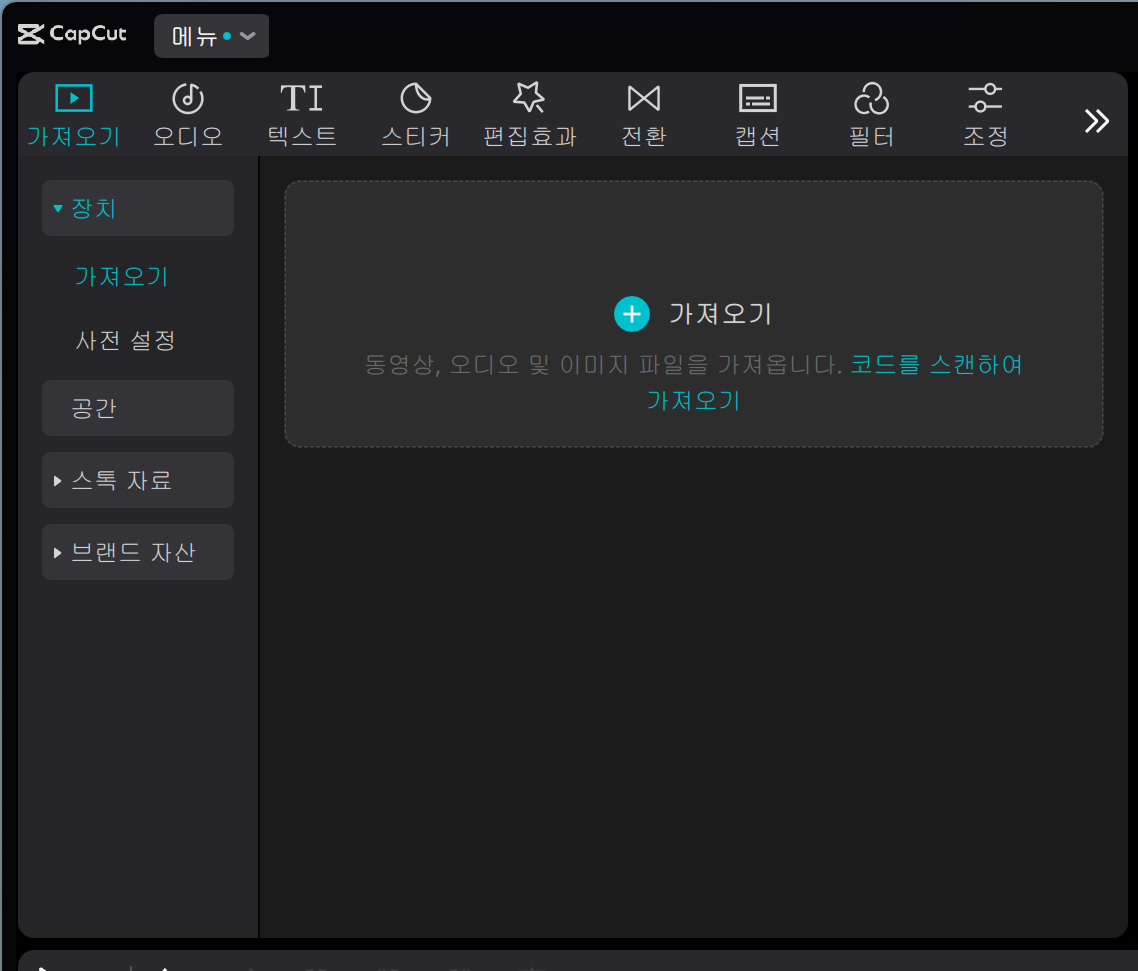Open the 캡션 (Captions) panel

pyautogui.click(x=757, y=113)
